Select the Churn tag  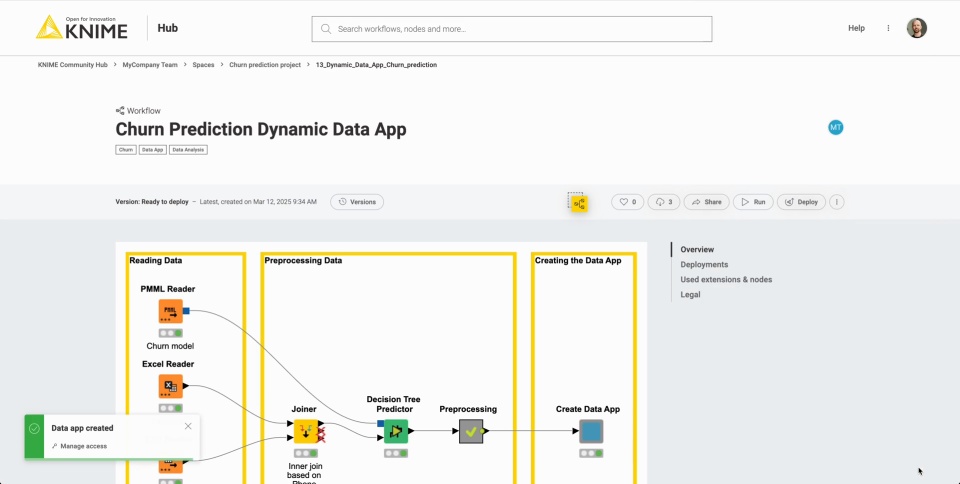(x=126, y=149)
